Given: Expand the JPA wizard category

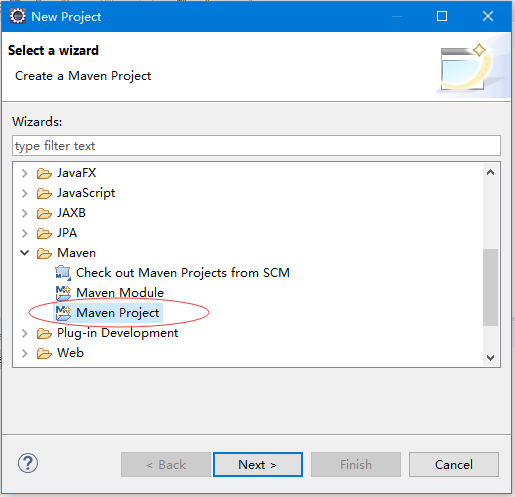Looking at the screenshot, I should click(x=24, y=233).
